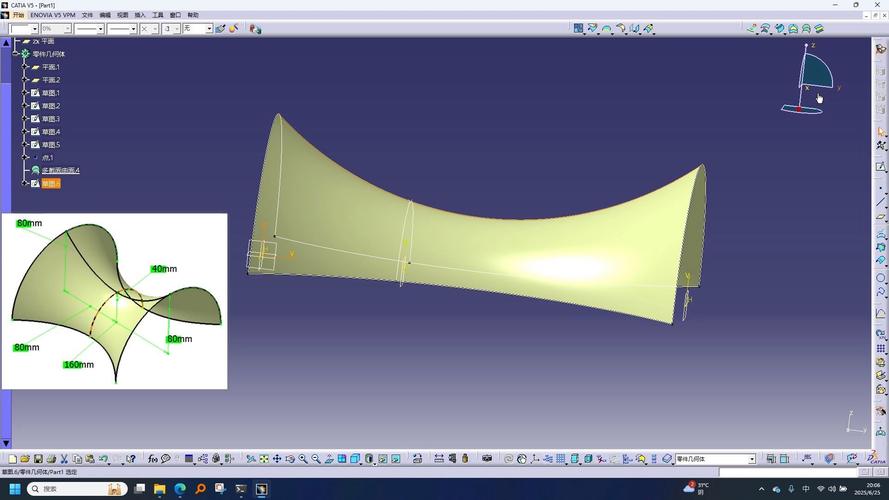
Task: Select the multi-section surface feature in tree
Action: coord(61,170)
